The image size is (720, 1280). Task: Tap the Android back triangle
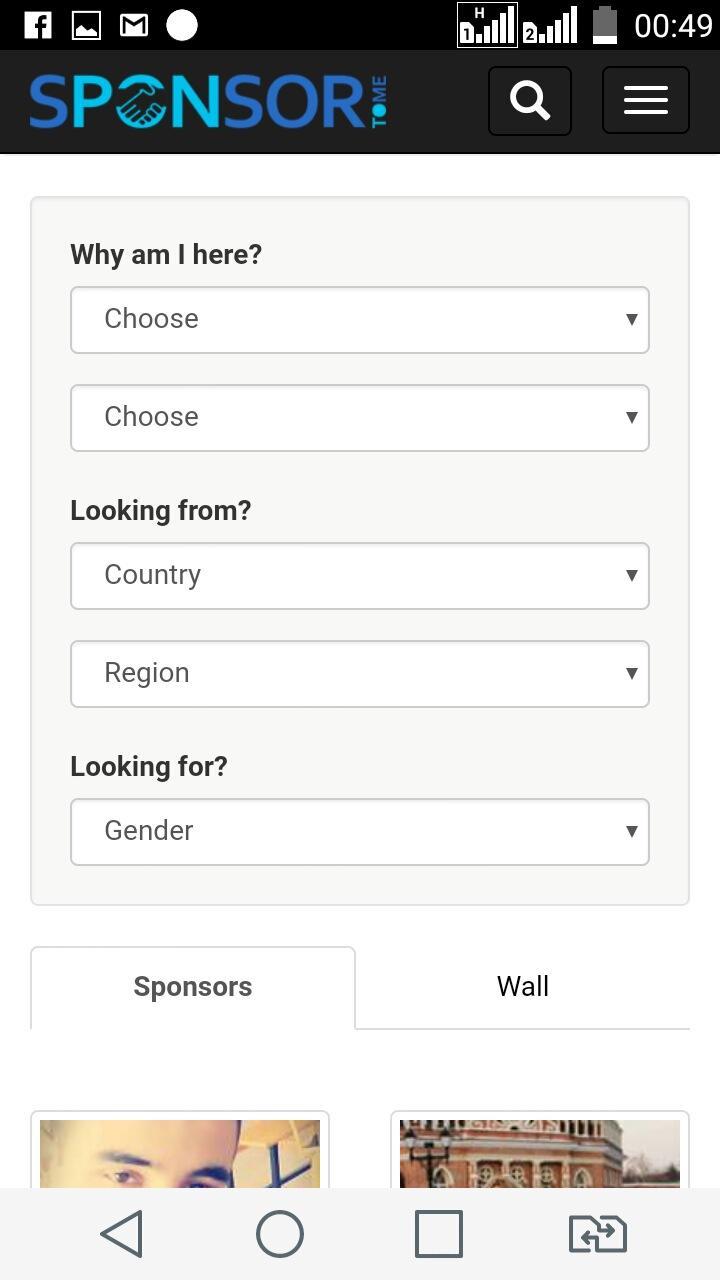123,1233
